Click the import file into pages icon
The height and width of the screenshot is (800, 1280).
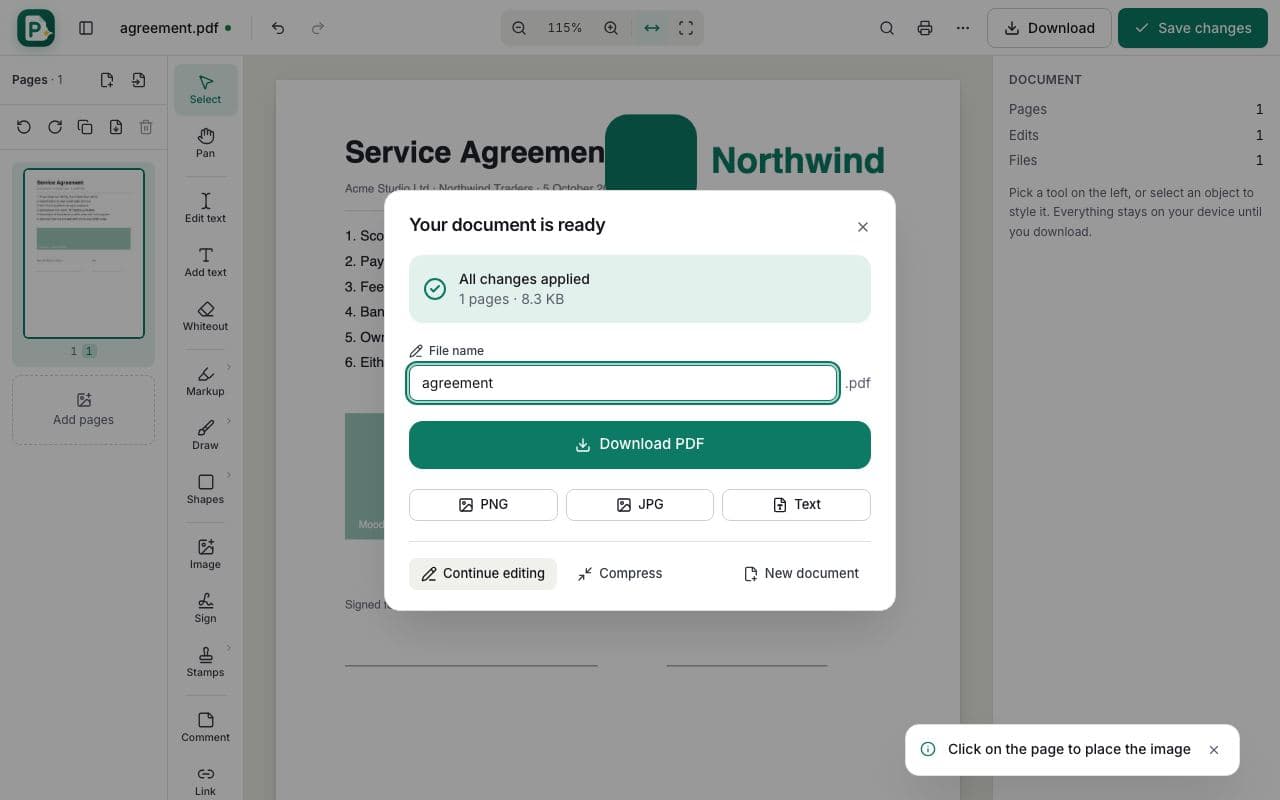click(139, 80)
